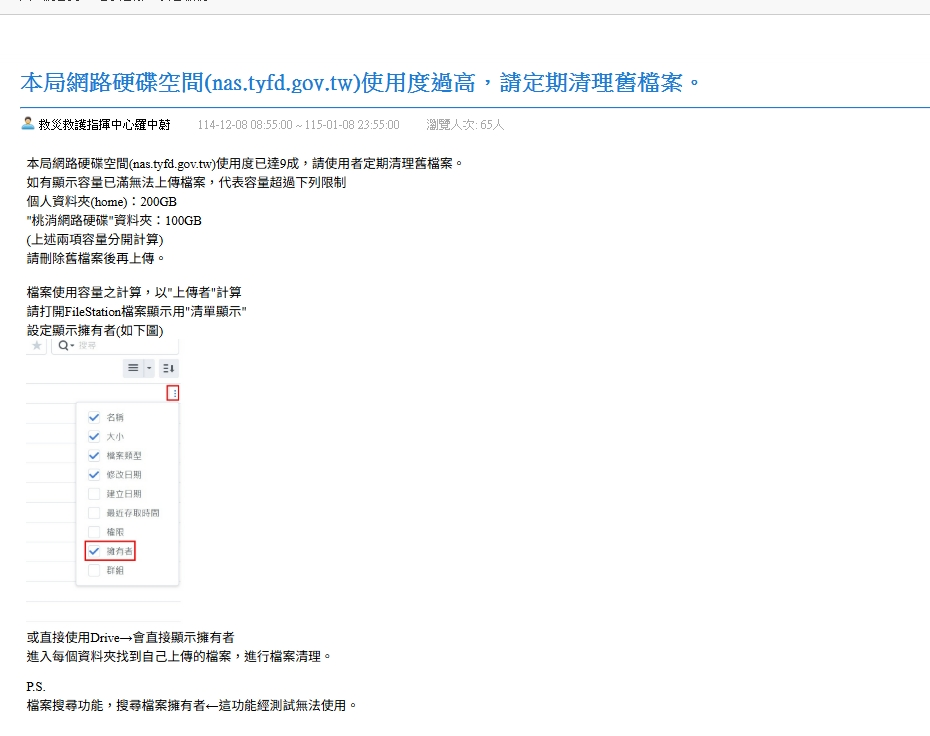Expand the view mode dropdown arrow
This screenshot has height=736, width=930.
tap(149, 368)
